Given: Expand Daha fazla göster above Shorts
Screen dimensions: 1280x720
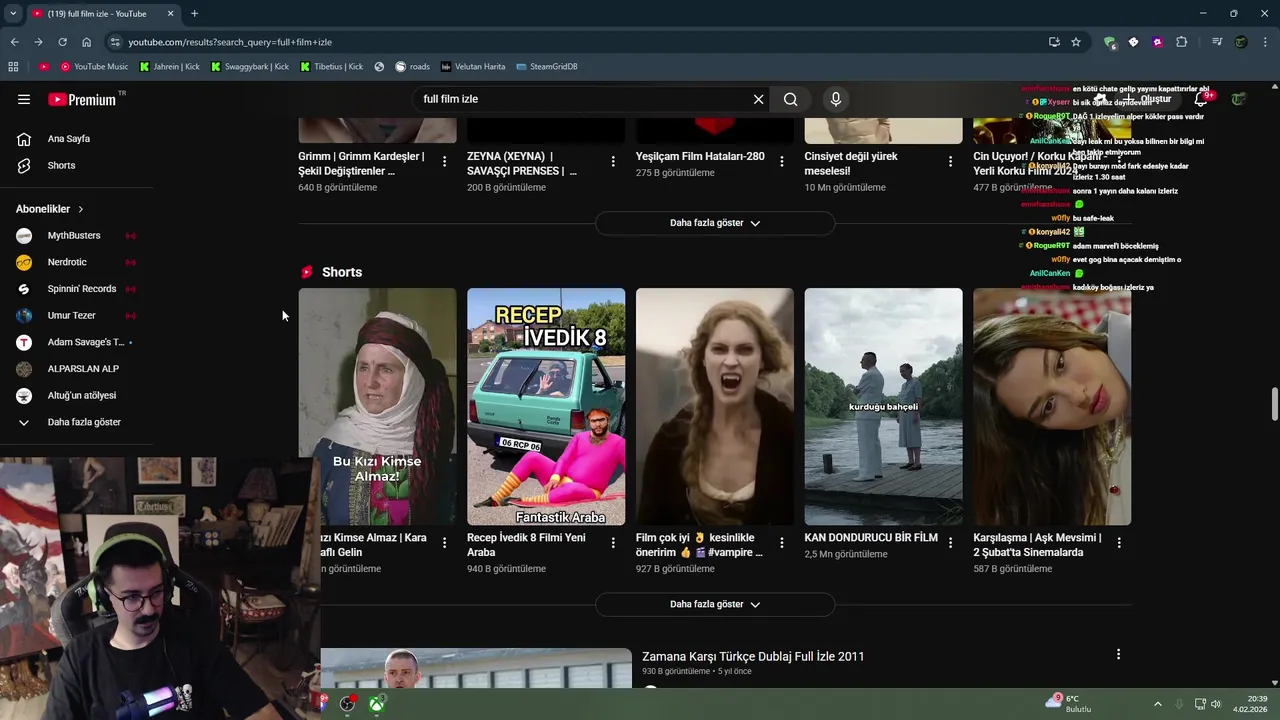Looking at the screenshot, I should click(715, 223).
